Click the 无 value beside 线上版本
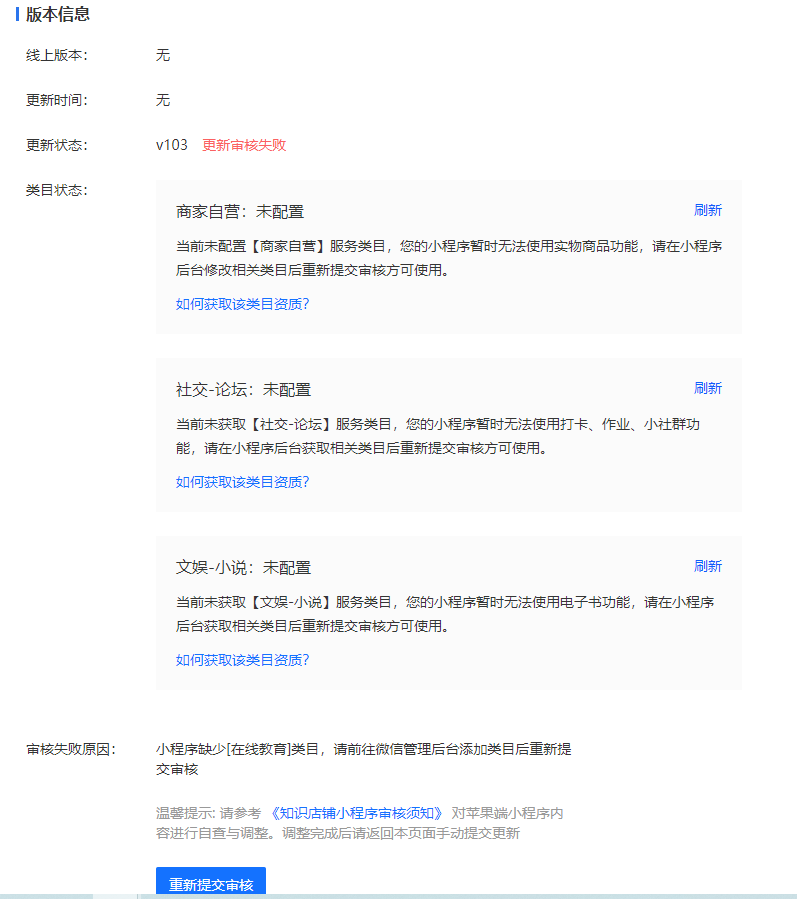This screenshot has width=797, height=899. [x=163, y=56]
